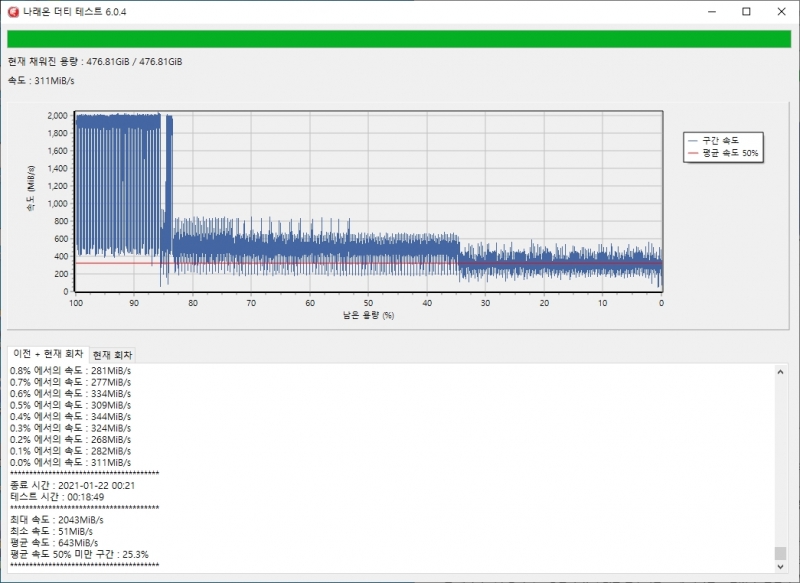The width and height of the screenshot is (800, 583).
Task: Select log line 0.6% 에서의 속도 : 334MiB/s
Action: [70, 394]
